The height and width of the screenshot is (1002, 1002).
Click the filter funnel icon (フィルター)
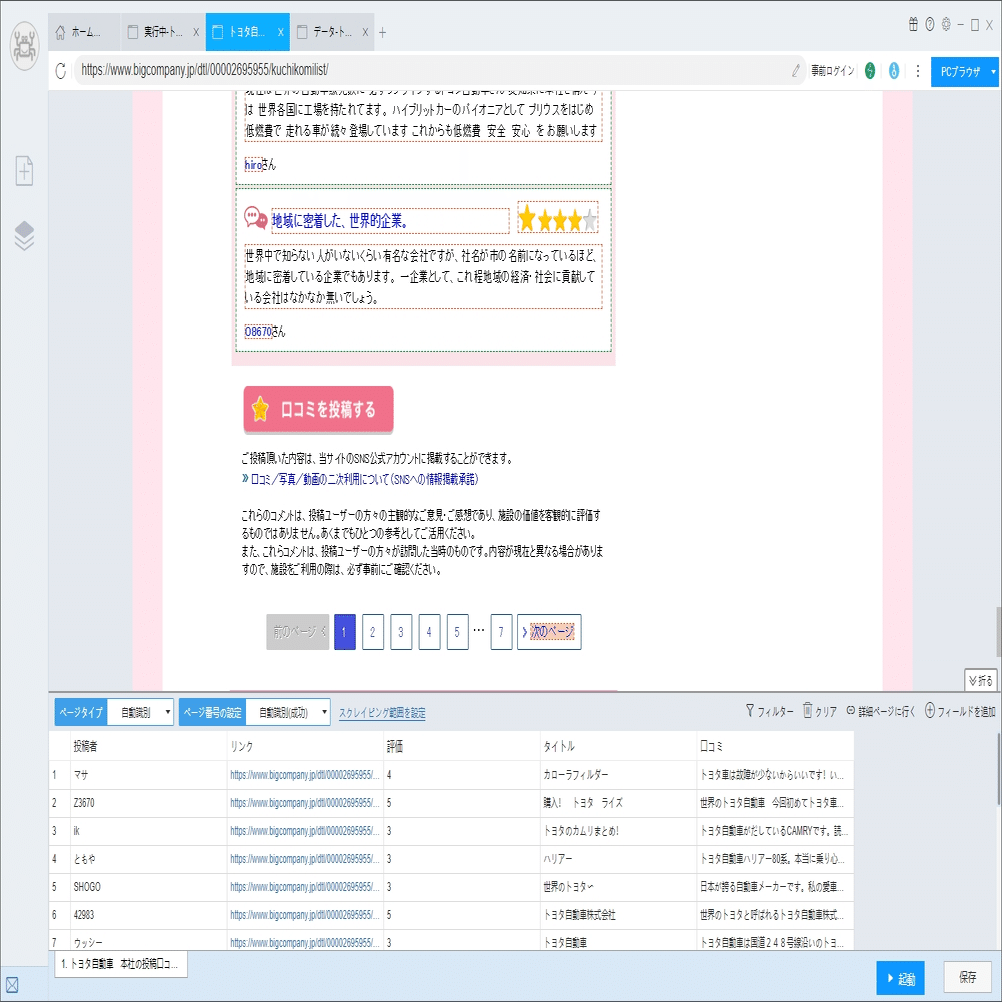pyautogui.click(x=750, y=710)
